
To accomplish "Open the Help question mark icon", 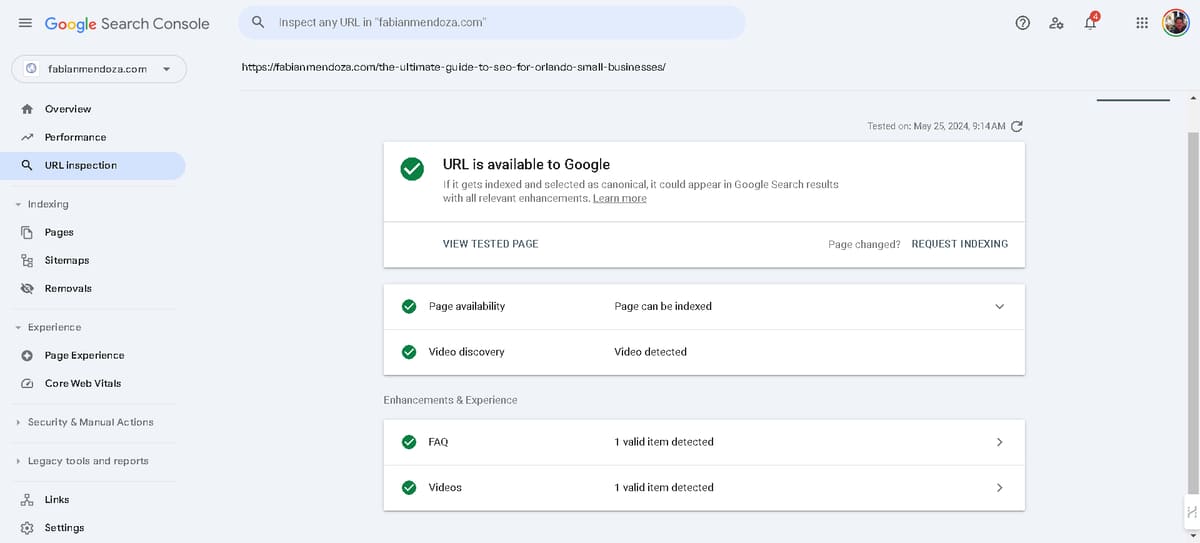I will 1023,23.
